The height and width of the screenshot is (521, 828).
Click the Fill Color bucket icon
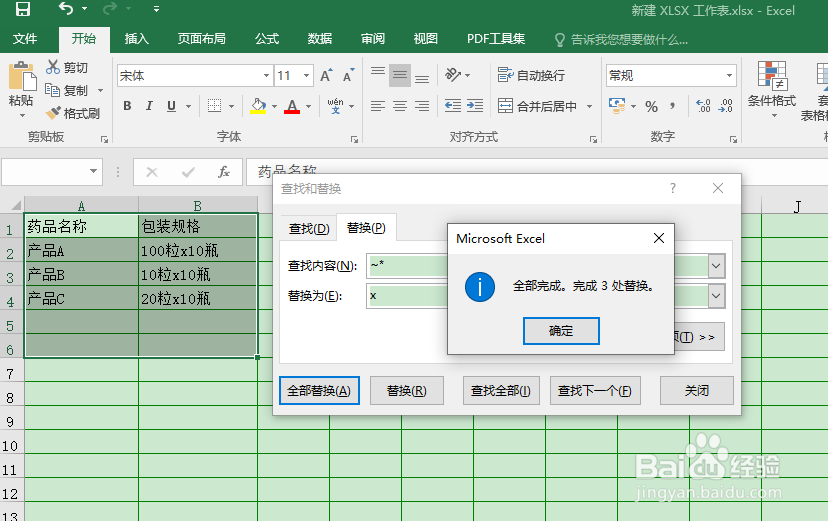[258, 106]
